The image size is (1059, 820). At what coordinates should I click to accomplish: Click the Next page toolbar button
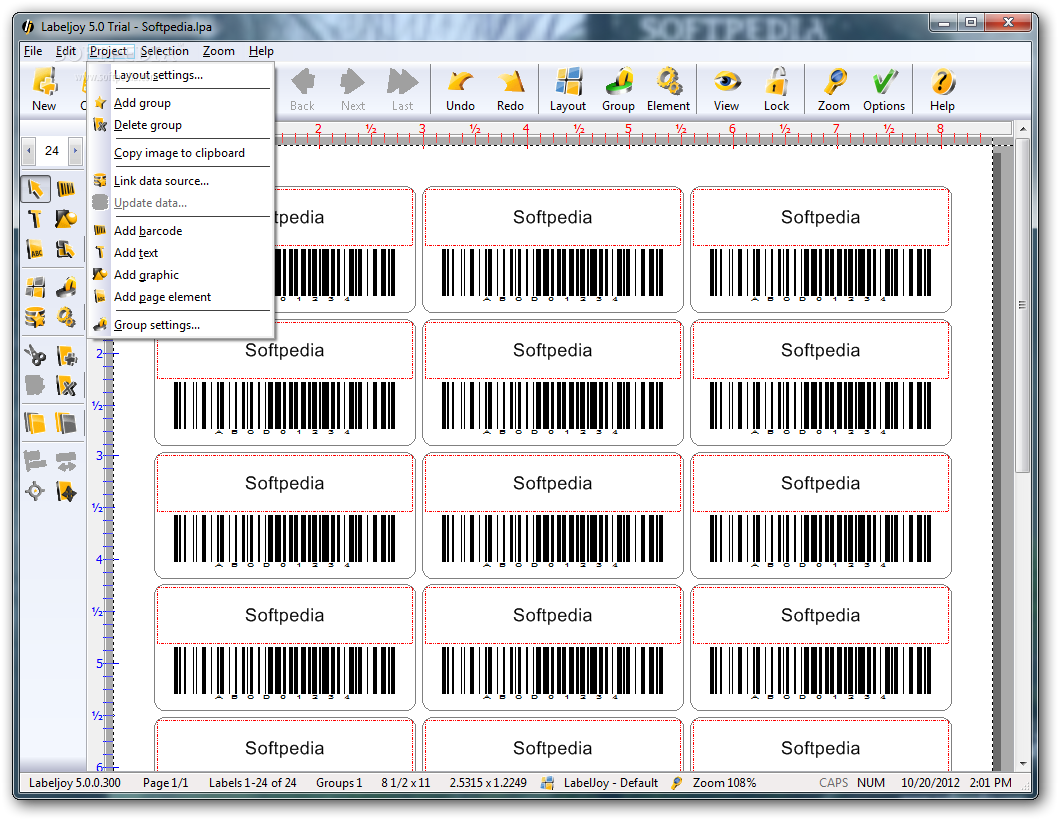353,89
